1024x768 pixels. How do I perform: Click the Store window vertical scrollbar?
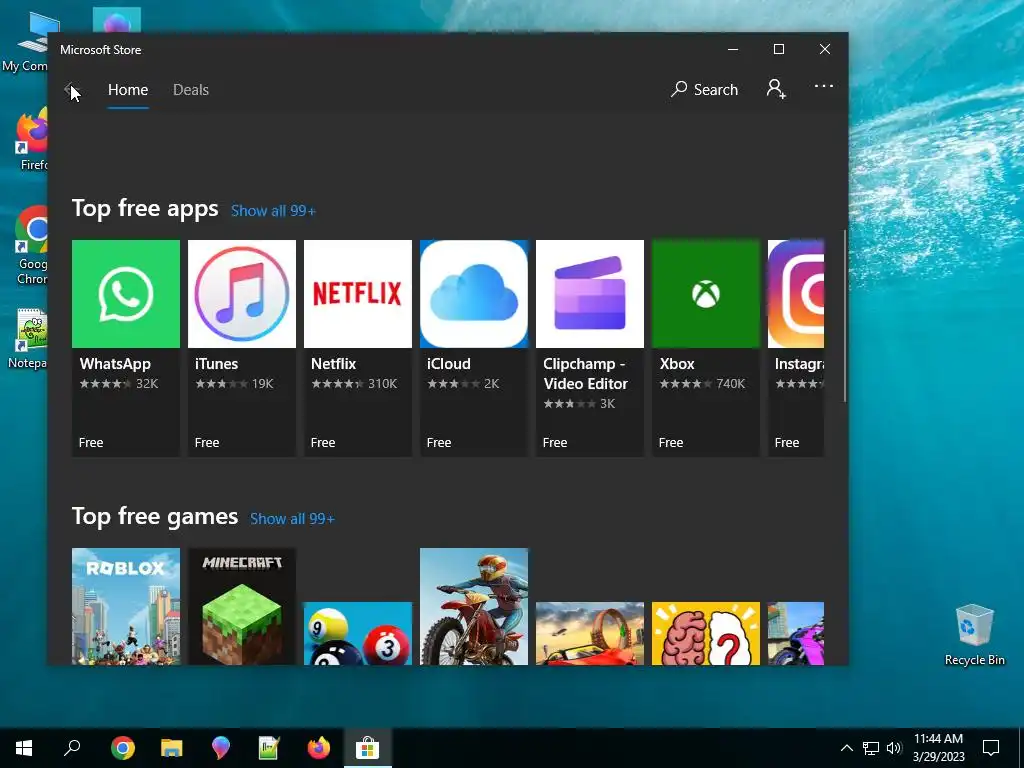point(844,316)
